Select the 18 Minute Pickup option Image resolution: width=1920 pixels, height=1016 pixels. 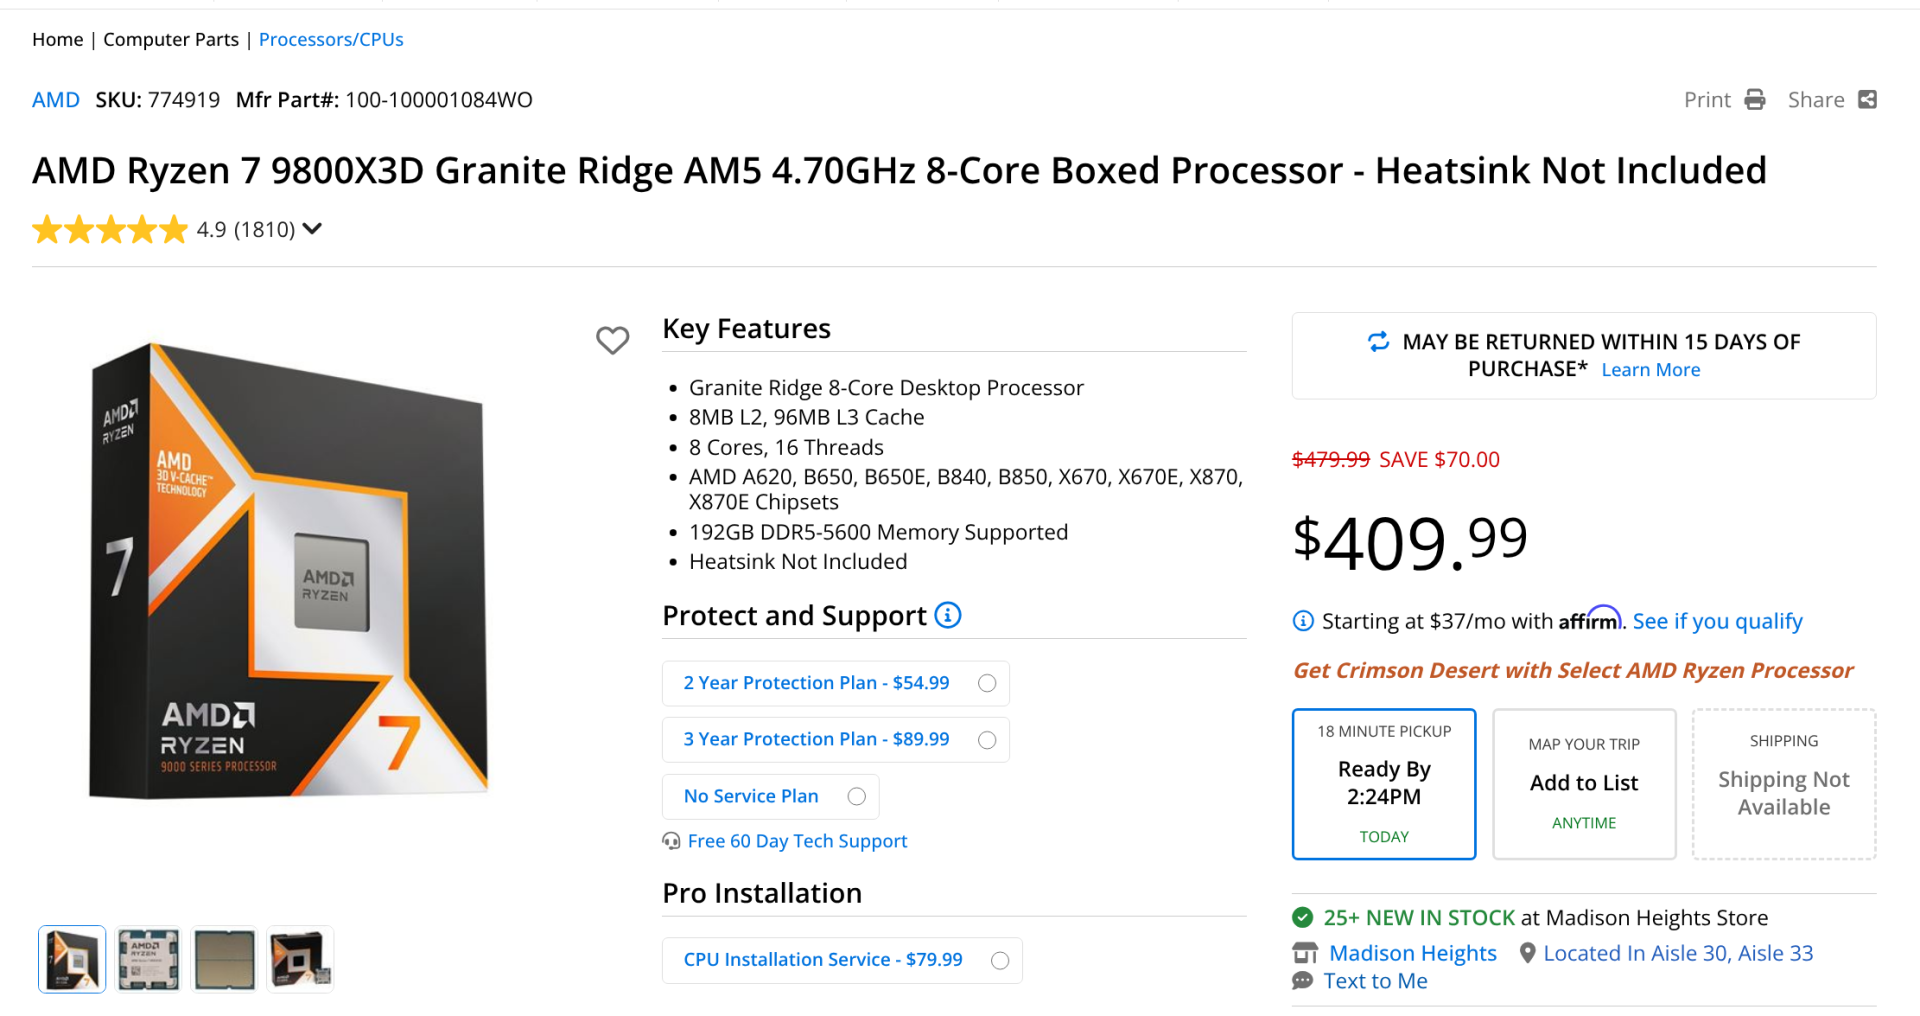coord(1384,784)
